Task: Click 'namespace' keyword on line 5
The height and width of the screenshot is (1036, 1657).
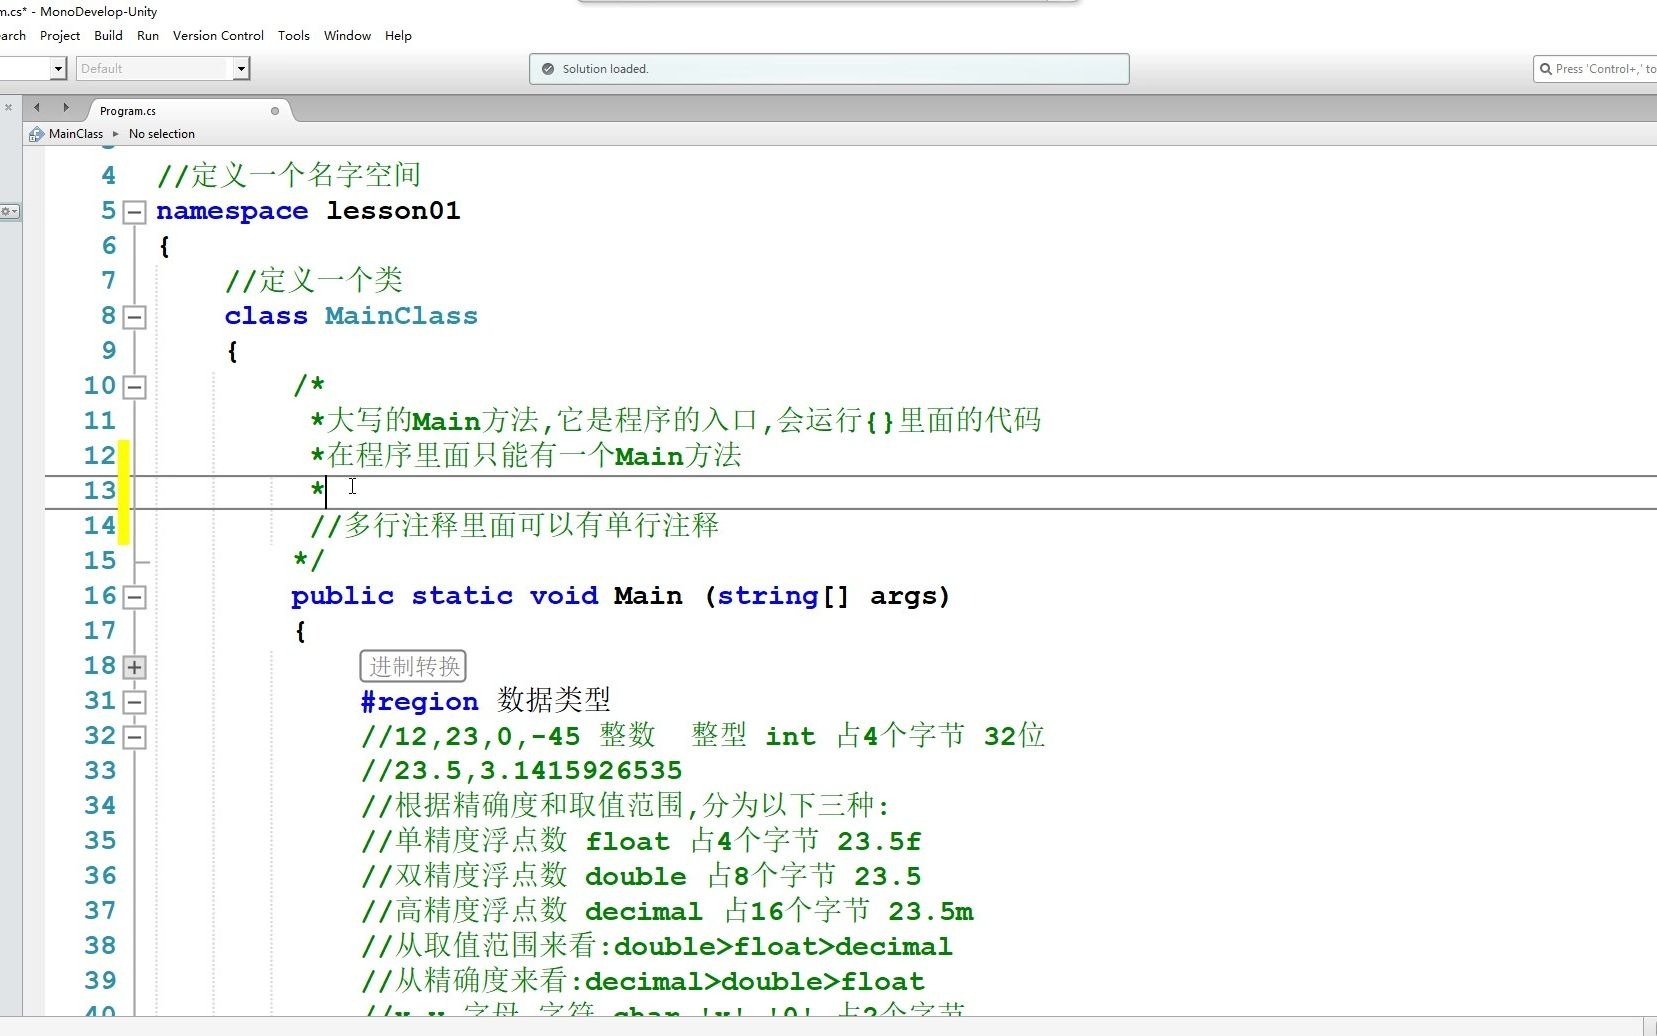Action: (x=232, y=211)
